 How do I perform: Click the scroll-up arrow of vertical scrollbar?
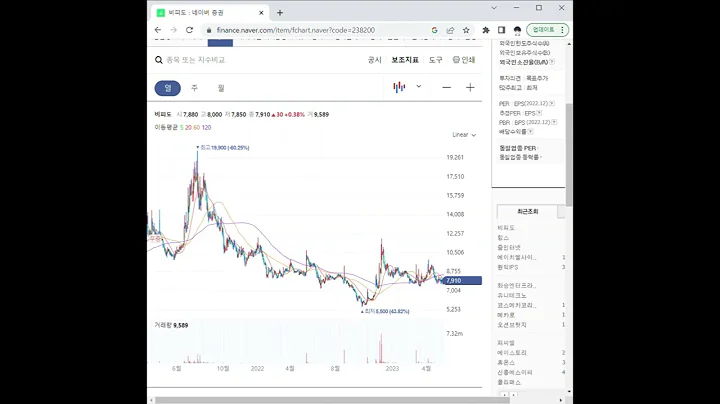[x=569, y=44]
